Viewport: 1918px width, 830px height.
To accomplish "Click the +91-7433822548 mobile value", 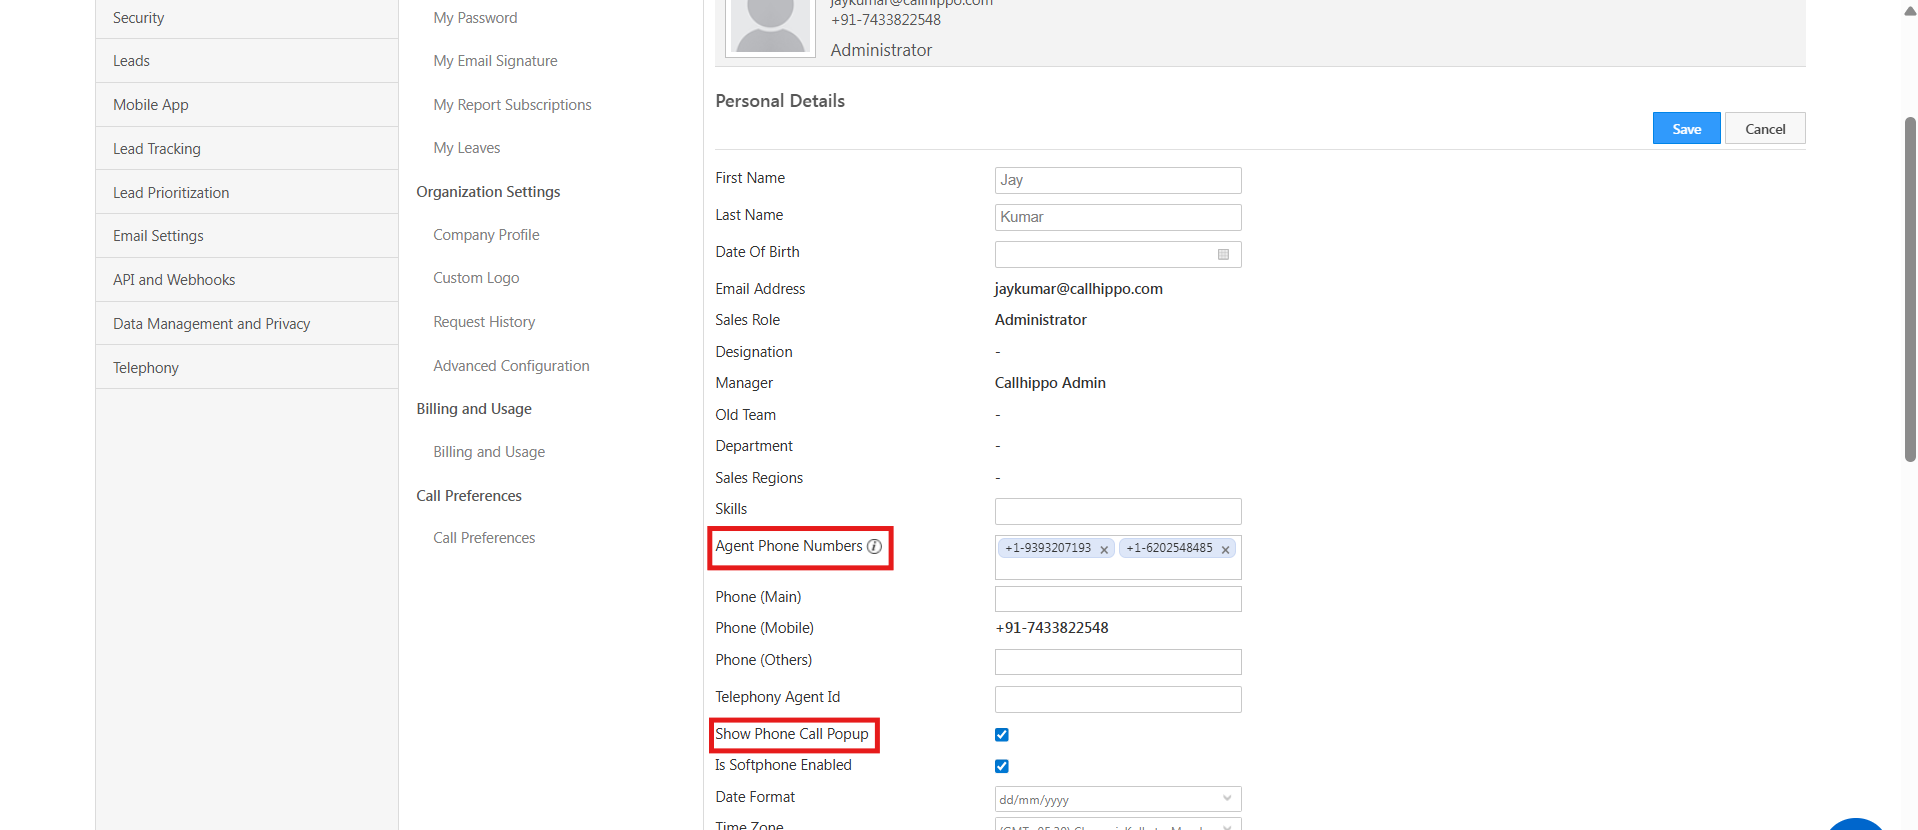I will [1052, 628].
